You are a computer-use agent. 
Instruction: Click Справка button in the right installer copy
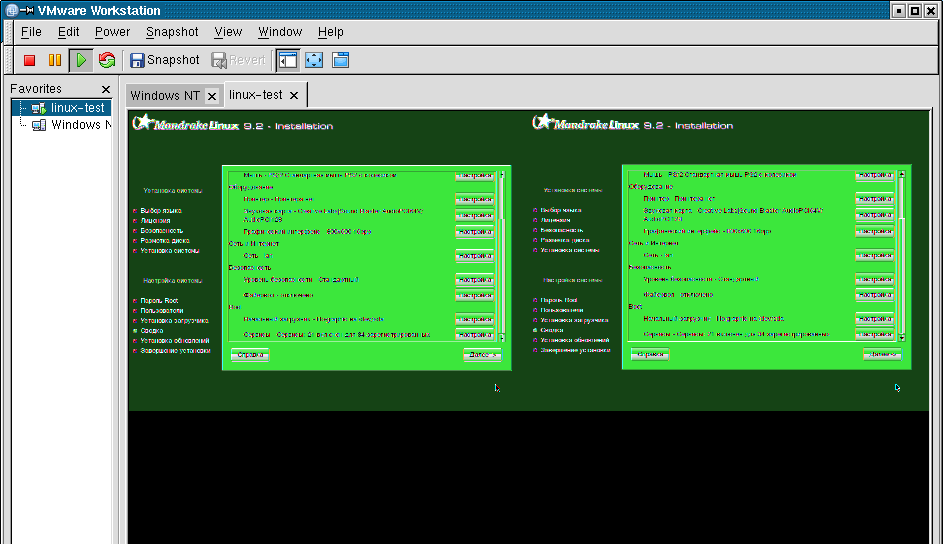click(x=650, y=354)
